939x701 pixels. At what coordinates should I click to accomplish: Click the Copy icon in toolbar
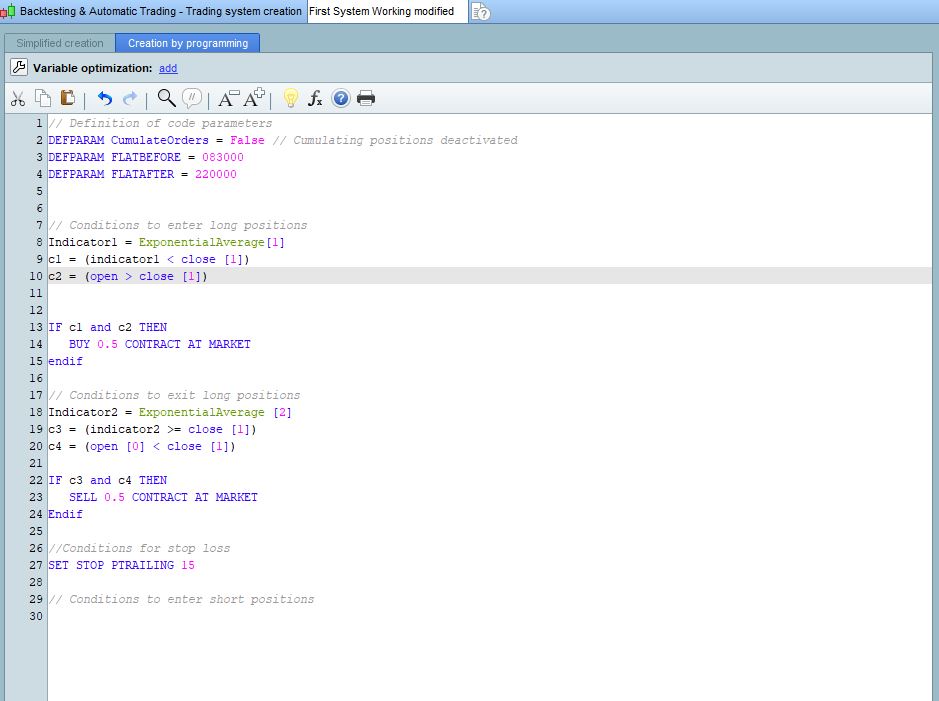coord(43,98)
